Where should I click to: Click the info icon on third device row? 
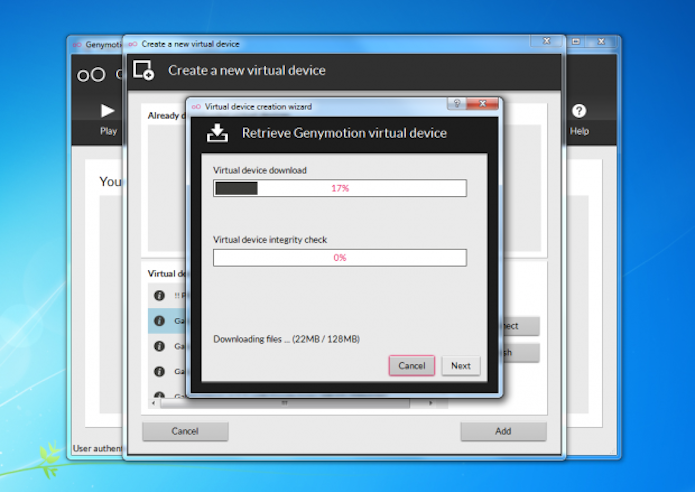pos(159,346)
